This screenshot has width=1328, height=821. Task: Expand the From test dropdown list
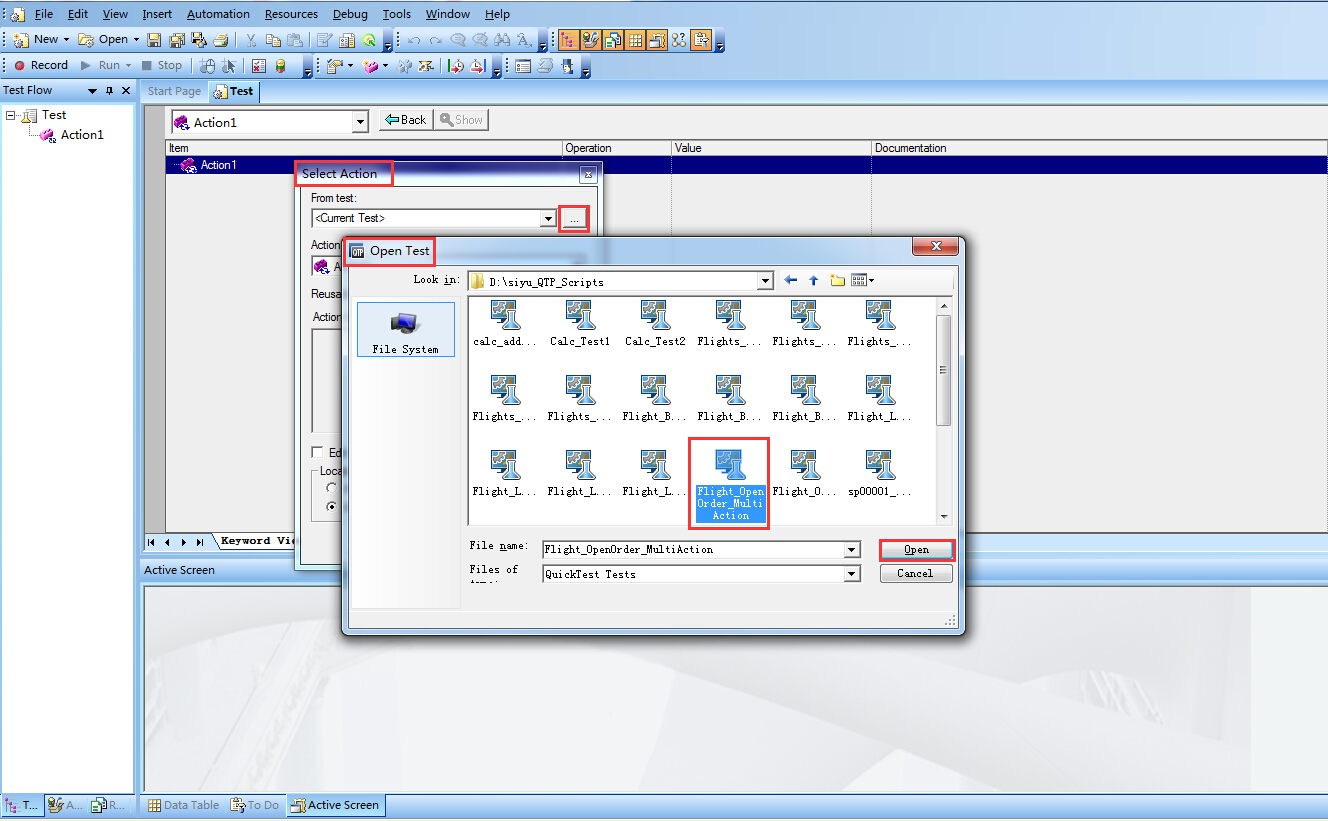tap(547, 218)
